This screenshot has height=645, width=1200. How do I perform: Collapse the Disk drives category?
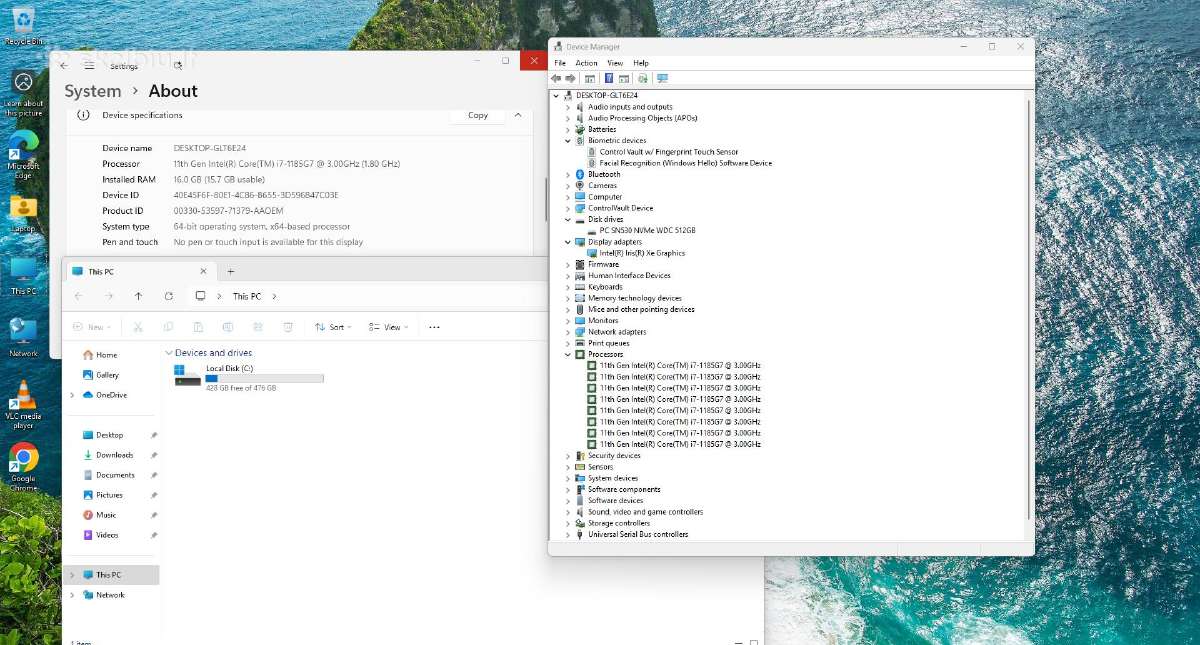568,219
